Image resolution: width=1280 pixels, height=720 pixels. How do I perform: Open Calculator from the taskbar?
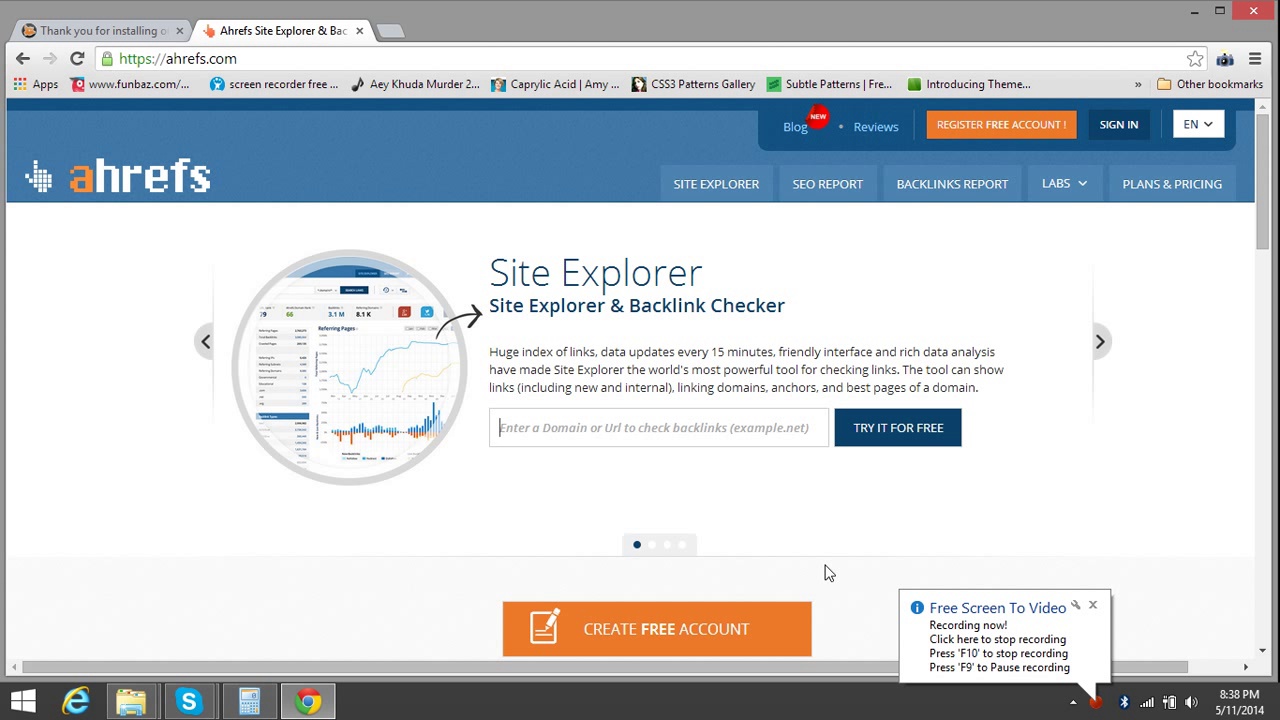point(249,702)
